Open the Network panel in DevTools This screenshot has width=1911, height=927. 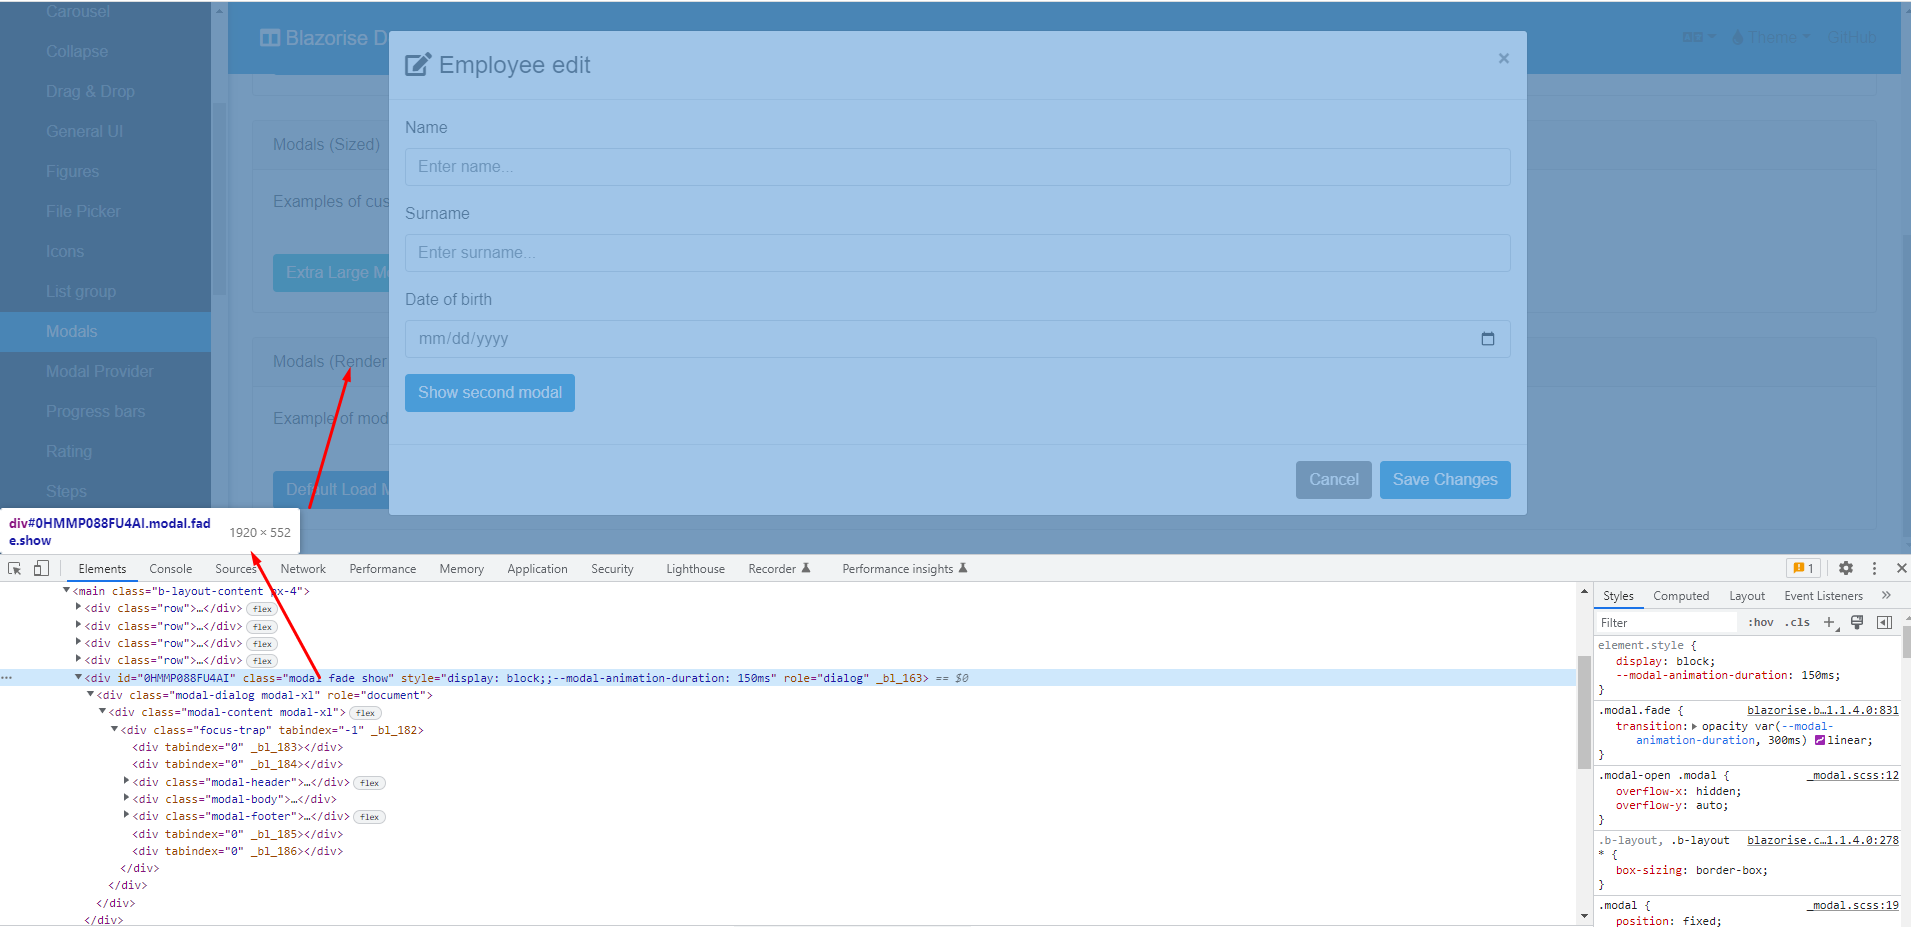click(302, 568)
